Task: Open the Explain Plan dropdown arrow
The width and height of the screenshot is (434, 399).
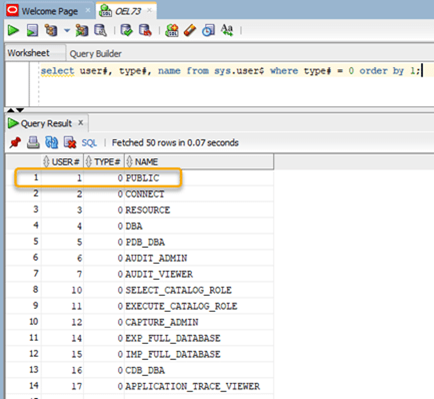Action: click(x=67, y=31)
